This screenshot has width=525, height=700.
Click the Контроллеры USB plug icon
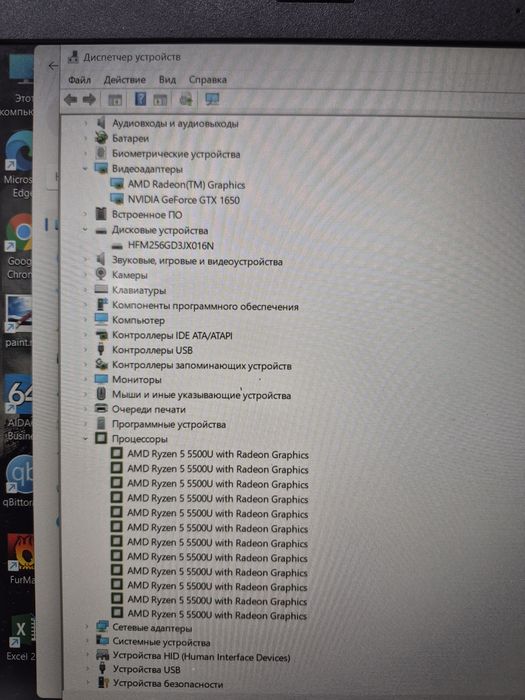point(101,350)
